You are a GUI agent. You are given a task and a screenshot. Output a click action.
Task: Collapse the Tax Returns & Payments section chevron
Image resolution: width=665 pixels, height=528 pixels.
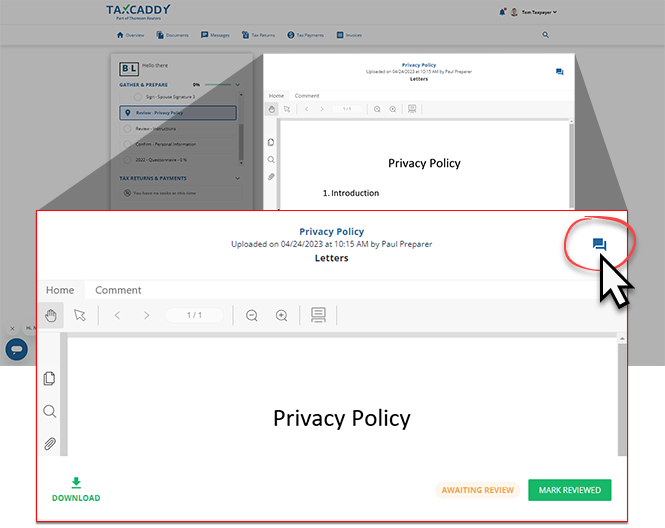click(238, 178)
